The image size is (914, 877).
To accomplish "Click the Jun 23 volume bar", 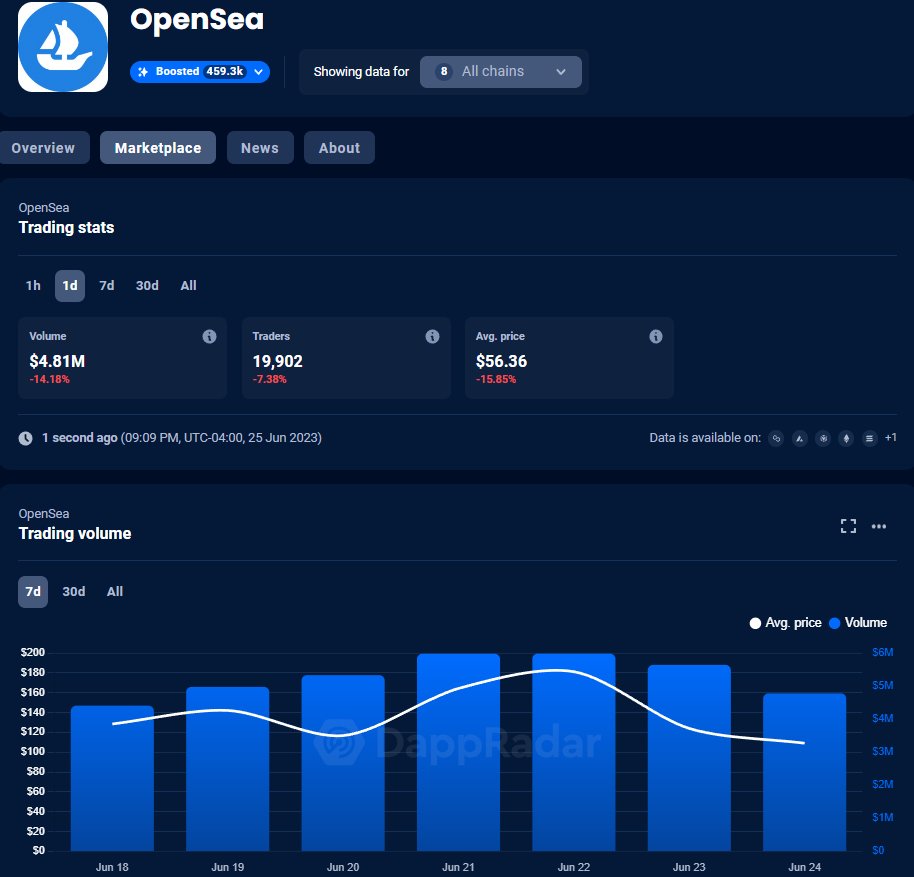I will point(690,758).
